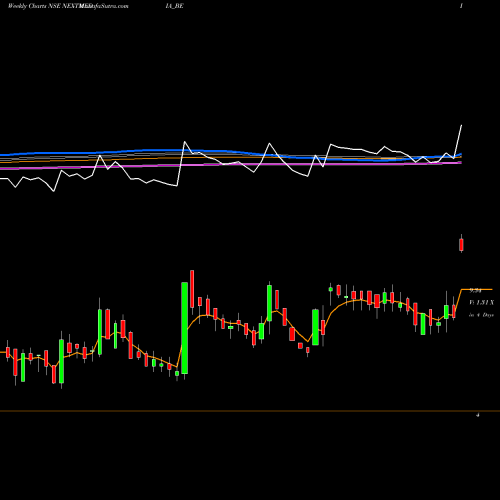Click the 'IA_BE' symbol label
500x500 pixels.
click(x=174, y=6)
